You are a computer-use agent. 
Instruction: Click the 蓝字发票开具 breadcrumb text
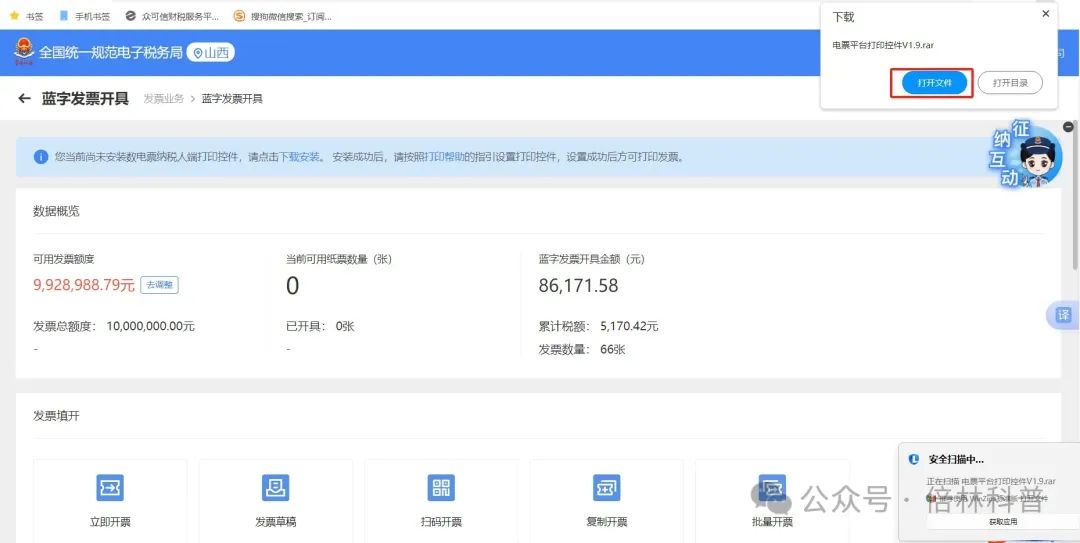pyautogui.click(x=232, y=99)
